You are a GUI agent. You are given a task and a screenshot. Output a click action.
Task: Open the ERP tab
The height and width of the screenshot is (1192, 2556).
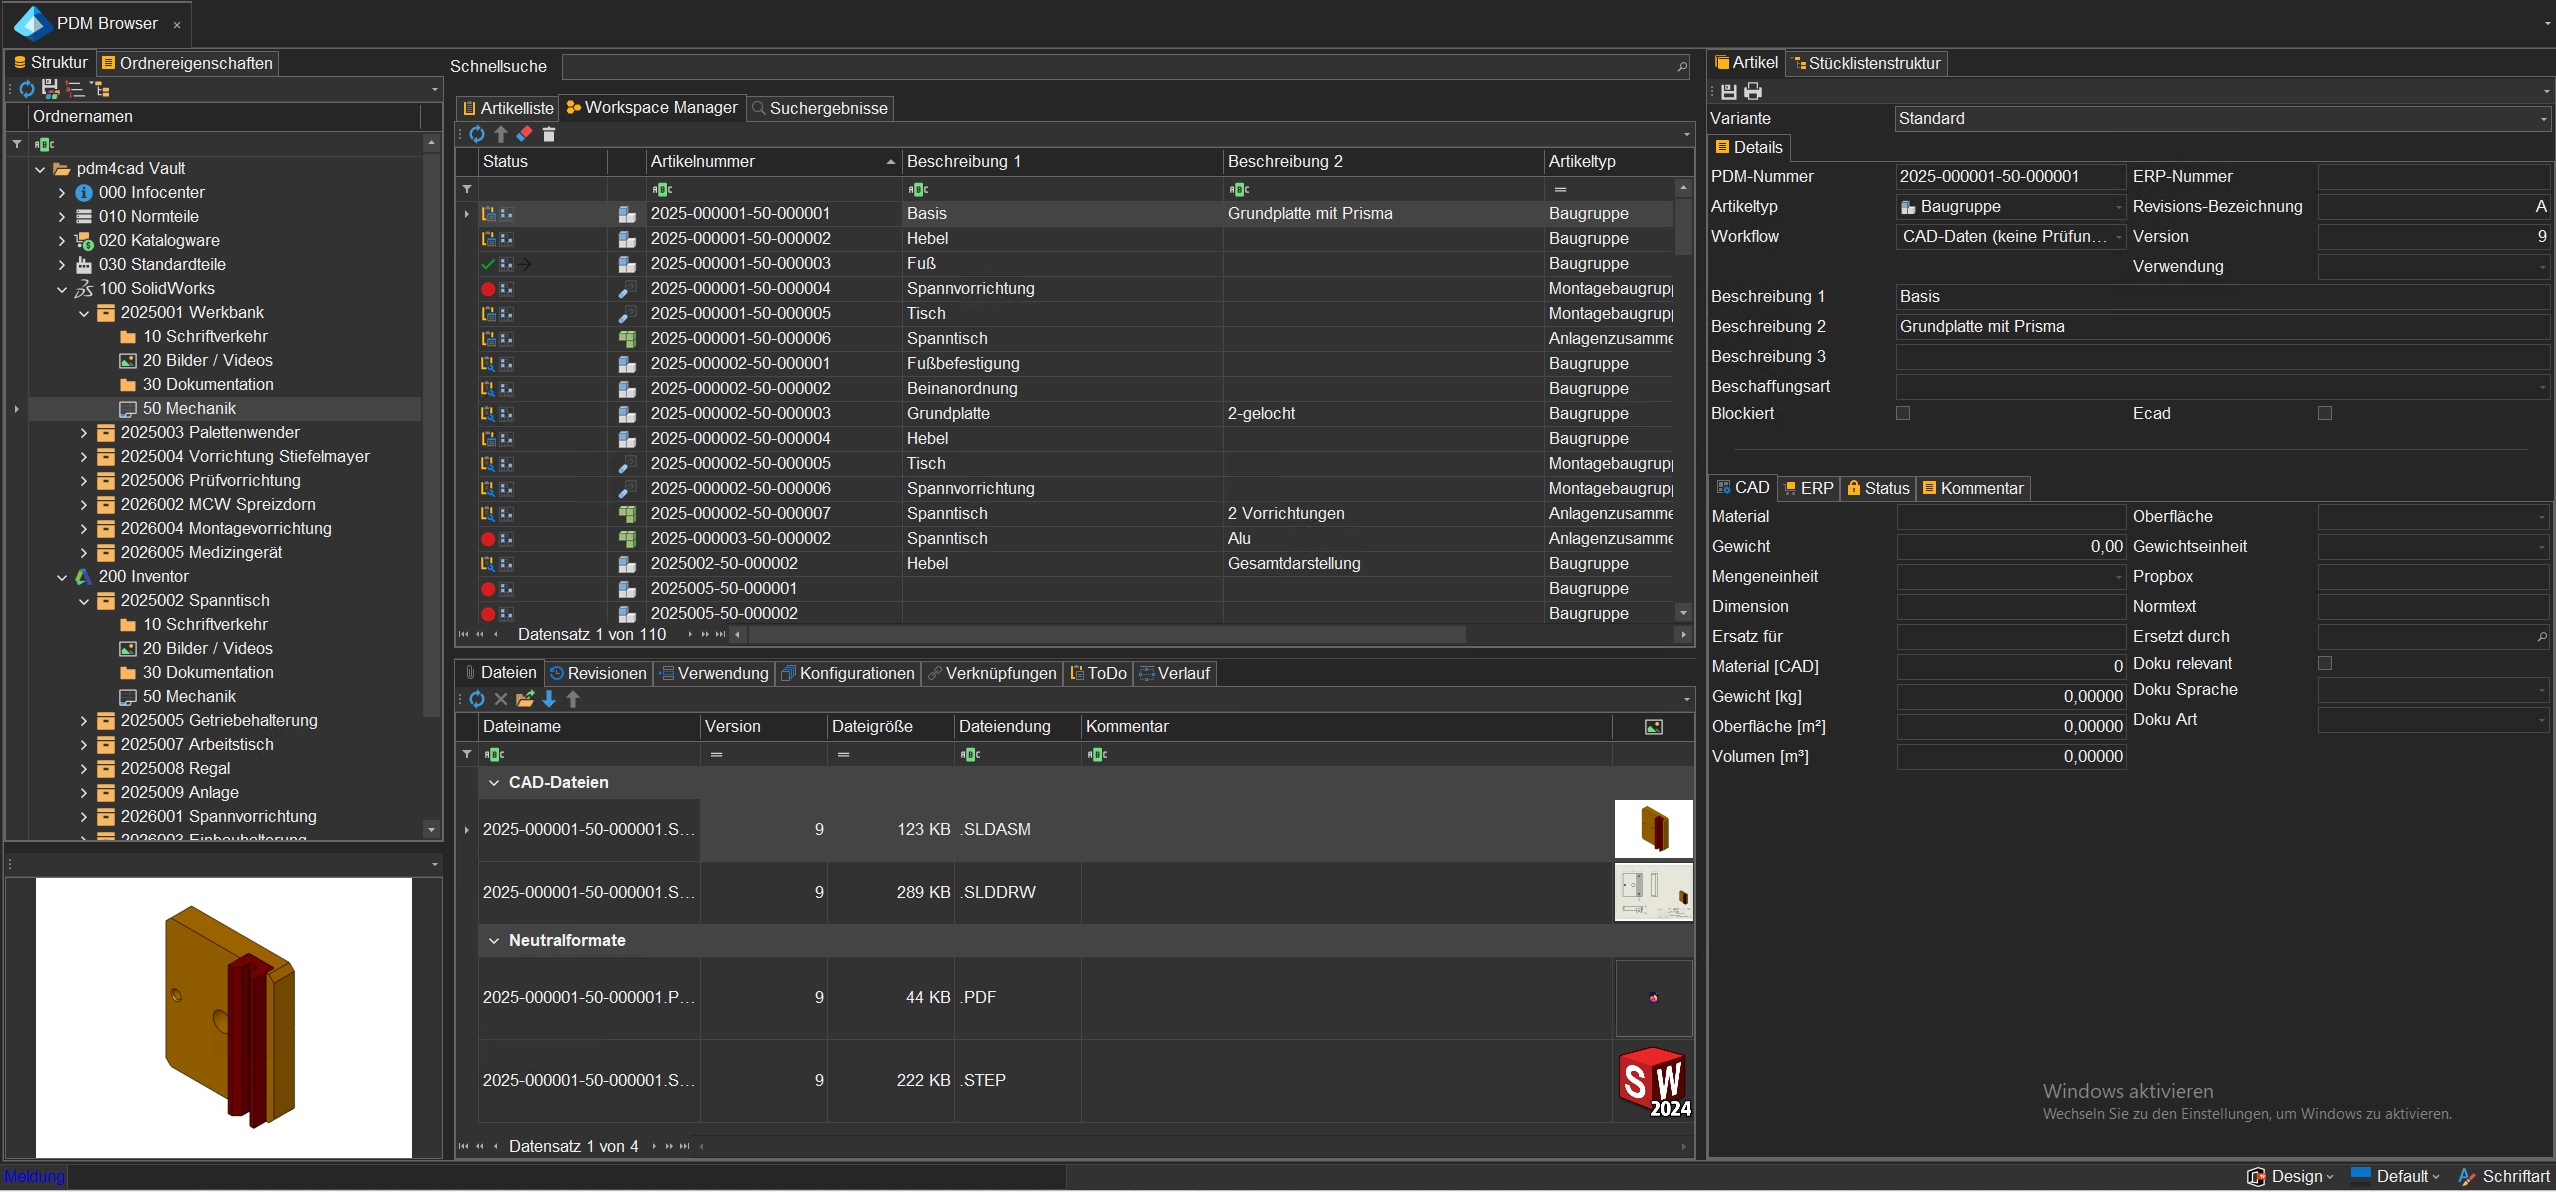click(1808, 488)
